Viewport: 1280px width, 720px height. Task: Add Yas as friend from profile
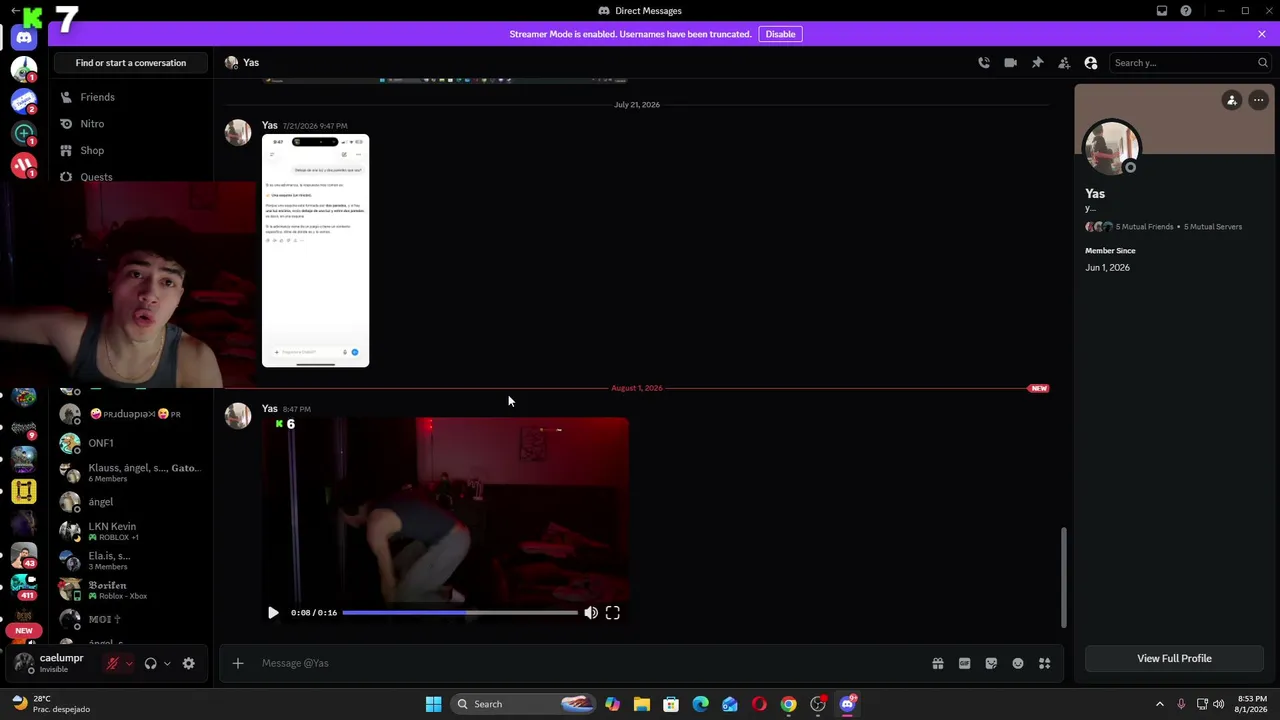click(x=1232, y=100)
